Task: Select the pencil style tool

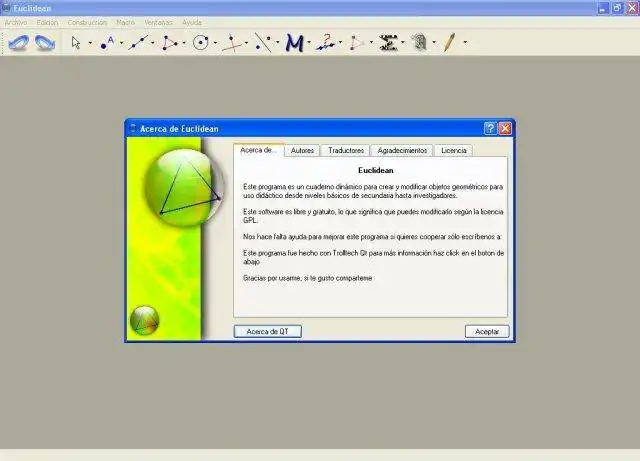Action: click(x=449, y=42)
